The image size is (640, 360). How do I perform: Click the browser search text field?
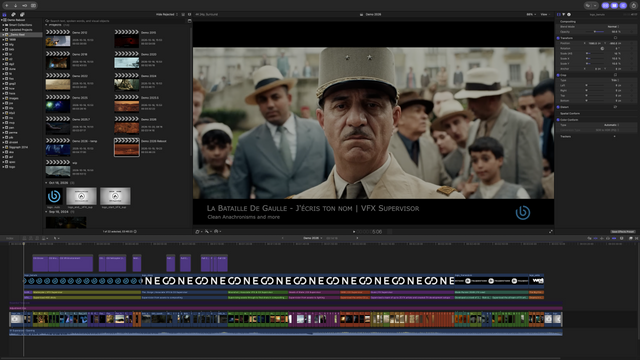(116, 20)
